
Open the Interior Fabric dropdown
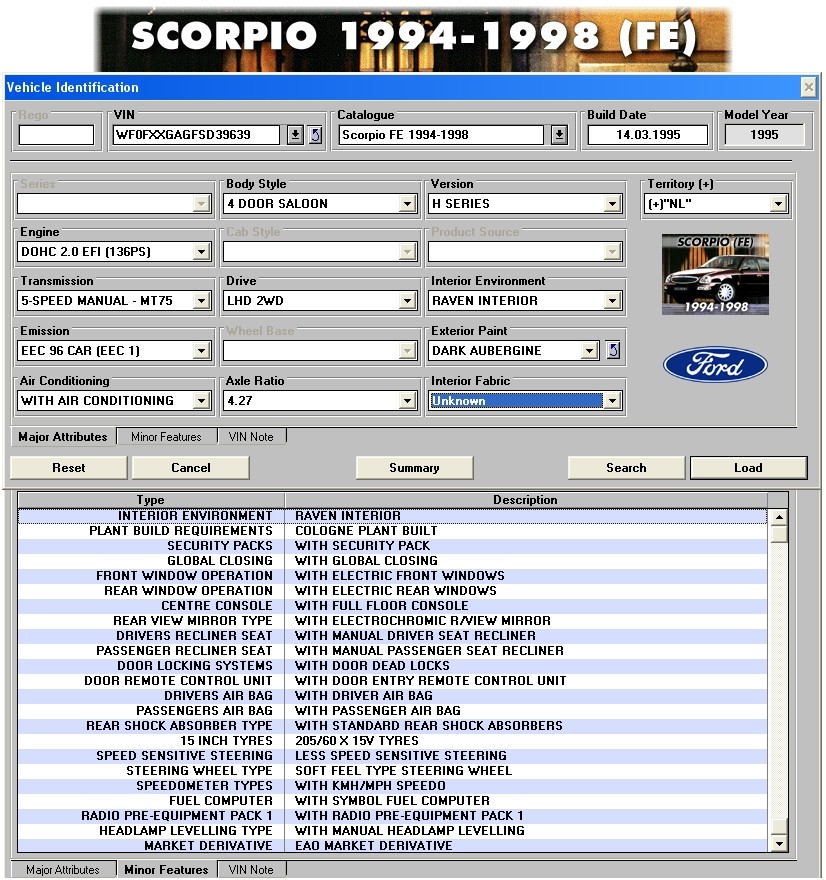[612, 401]
